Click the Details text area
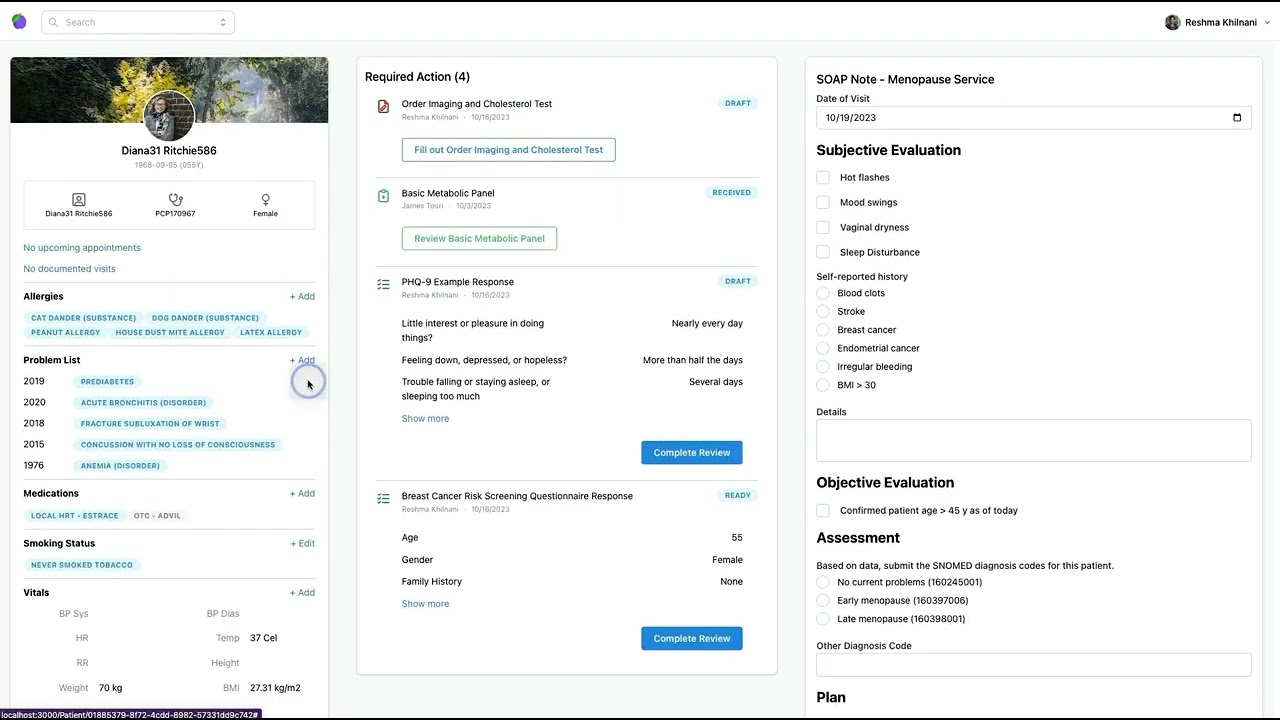The width and height of the screenshot is (1280, 720). click(1033, 440)
